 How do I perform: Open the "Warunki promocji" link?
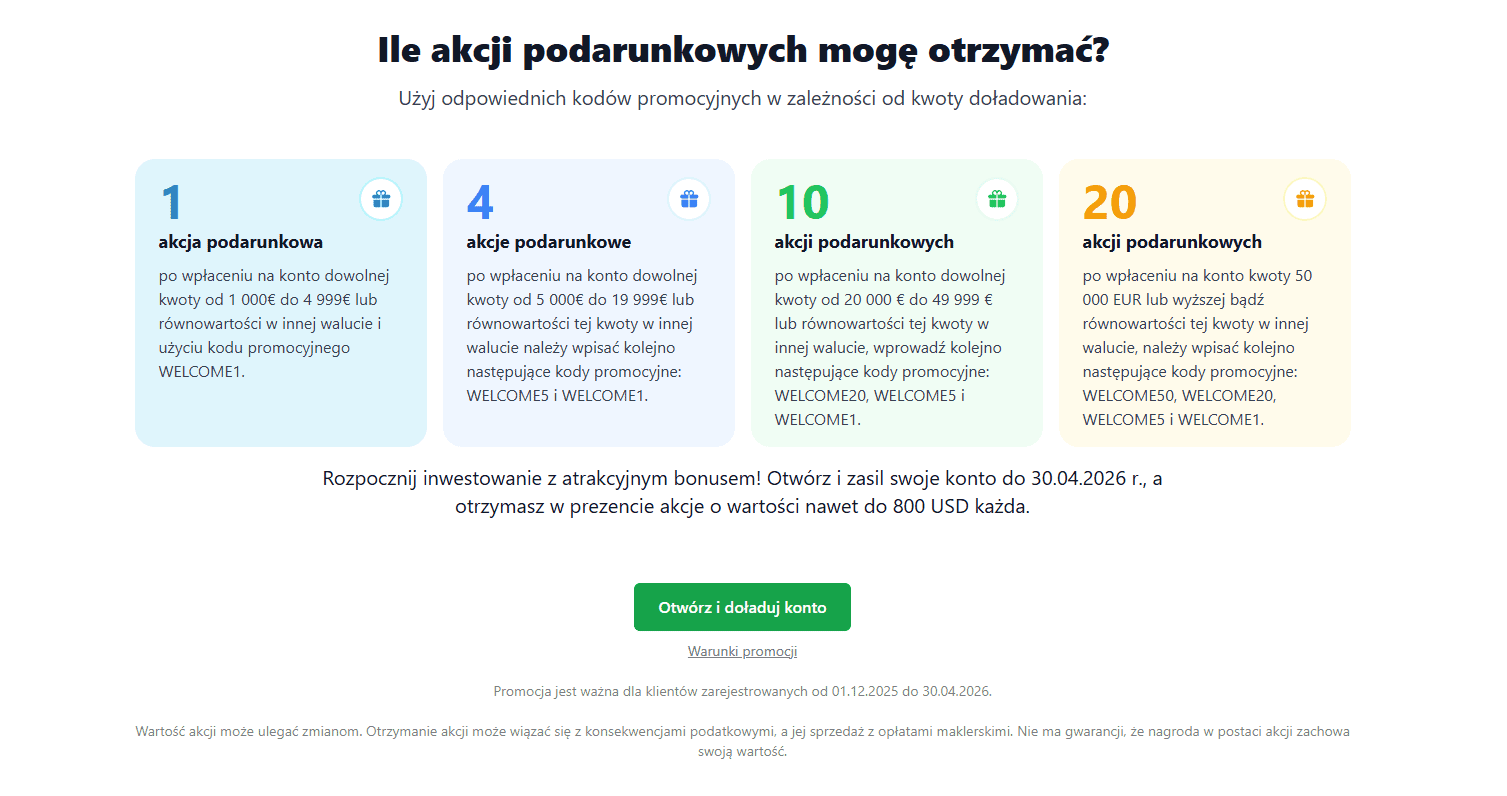click(742, 651)
